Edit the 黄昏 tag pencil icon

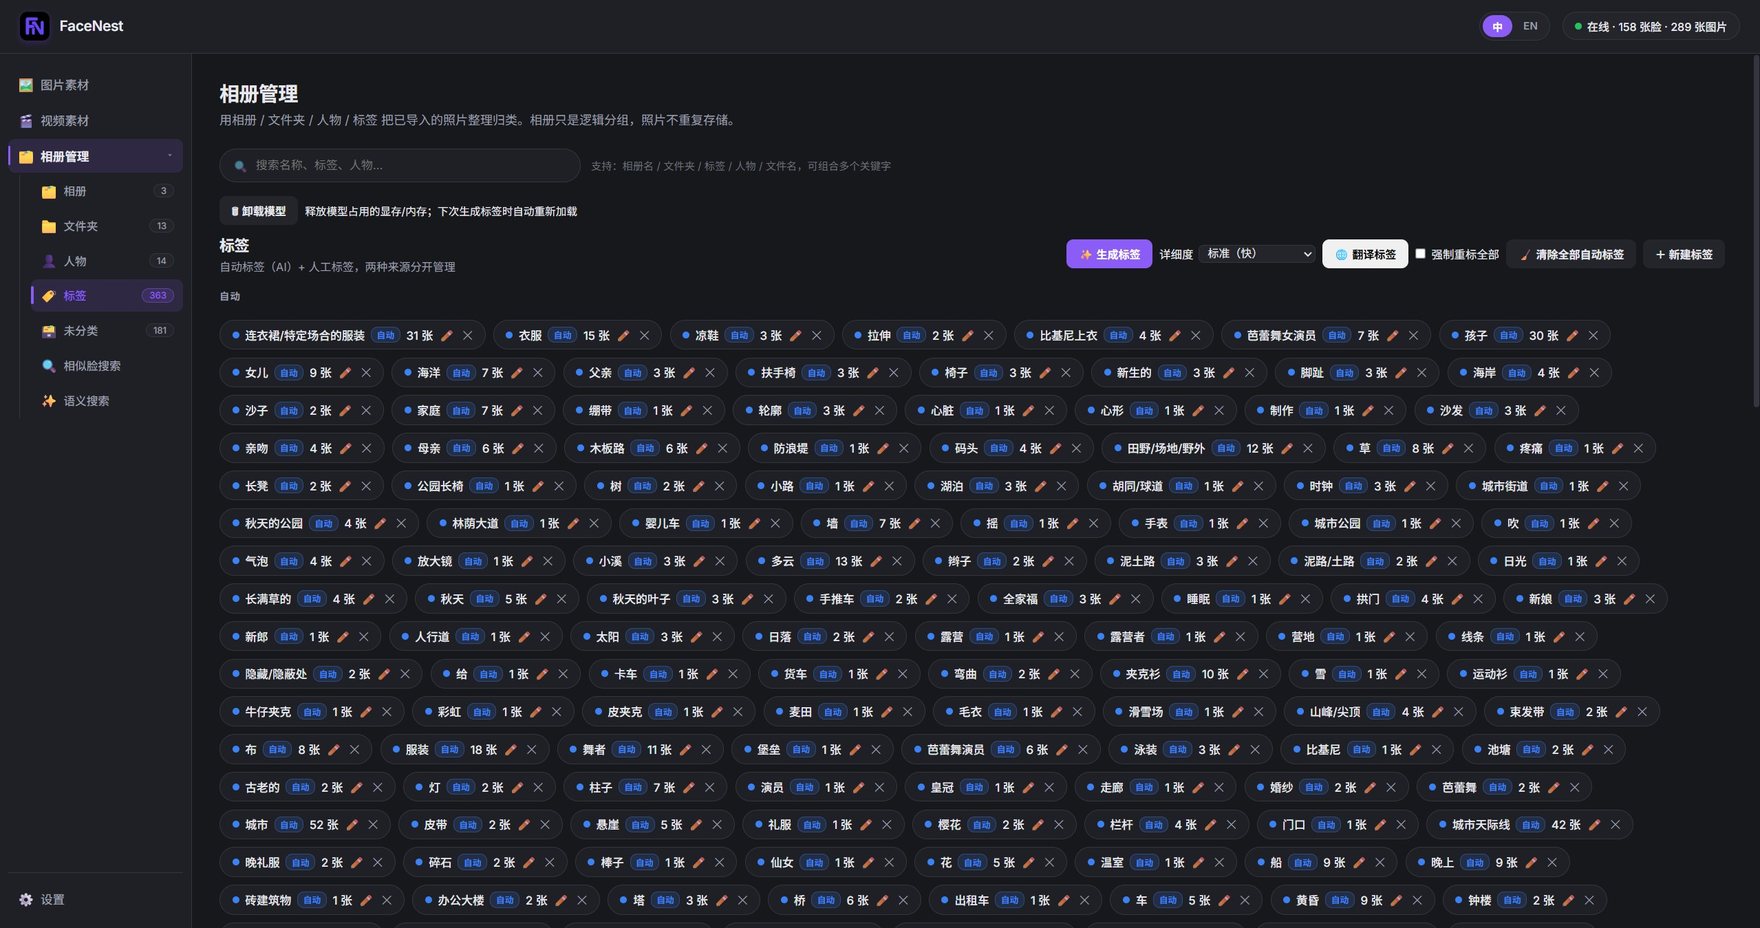point(1396,901)
